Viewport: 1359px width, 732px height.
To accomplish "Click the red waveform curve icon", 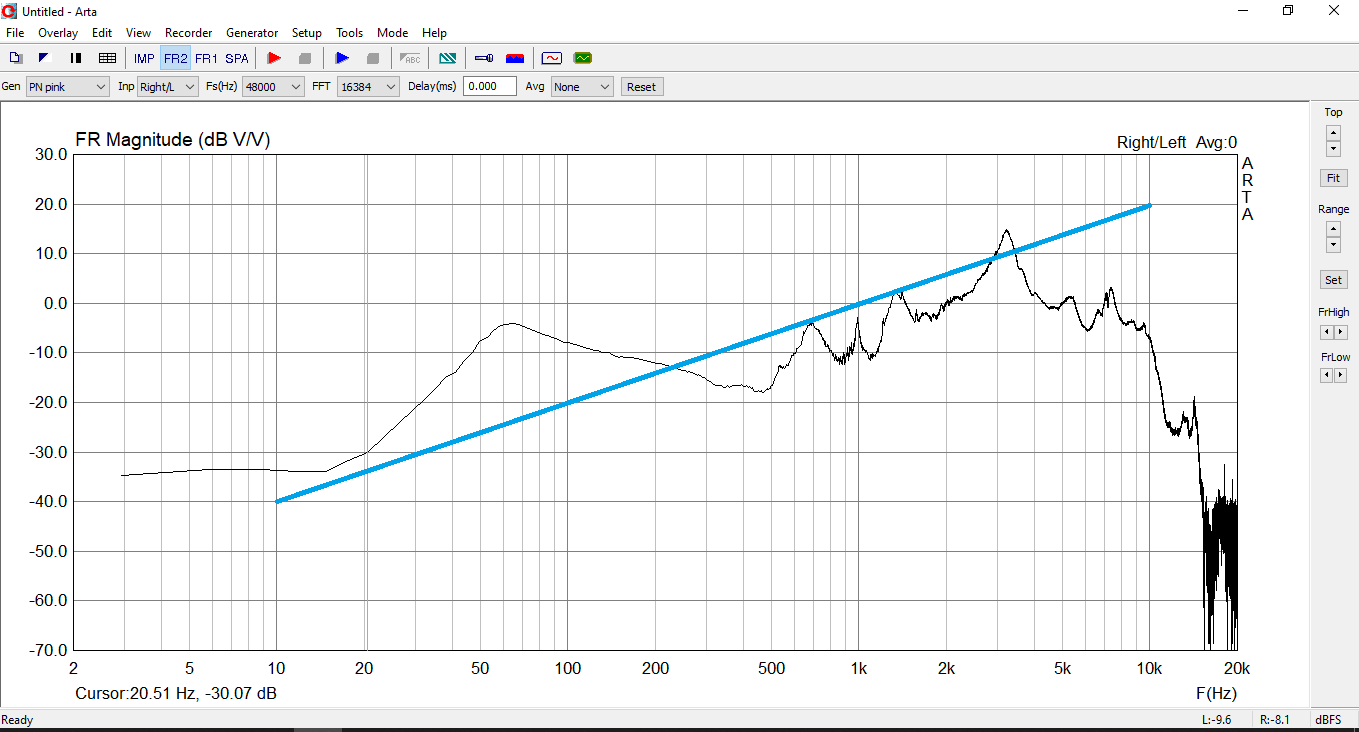I will (x=552, y=58).
